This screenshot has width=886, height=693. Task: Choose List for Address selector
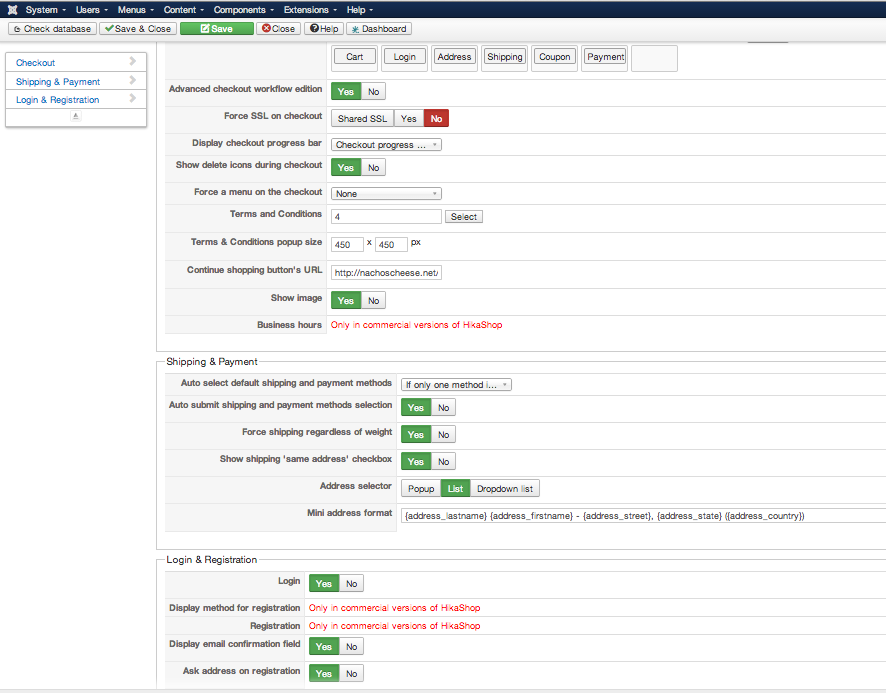[x=455, y=489]
